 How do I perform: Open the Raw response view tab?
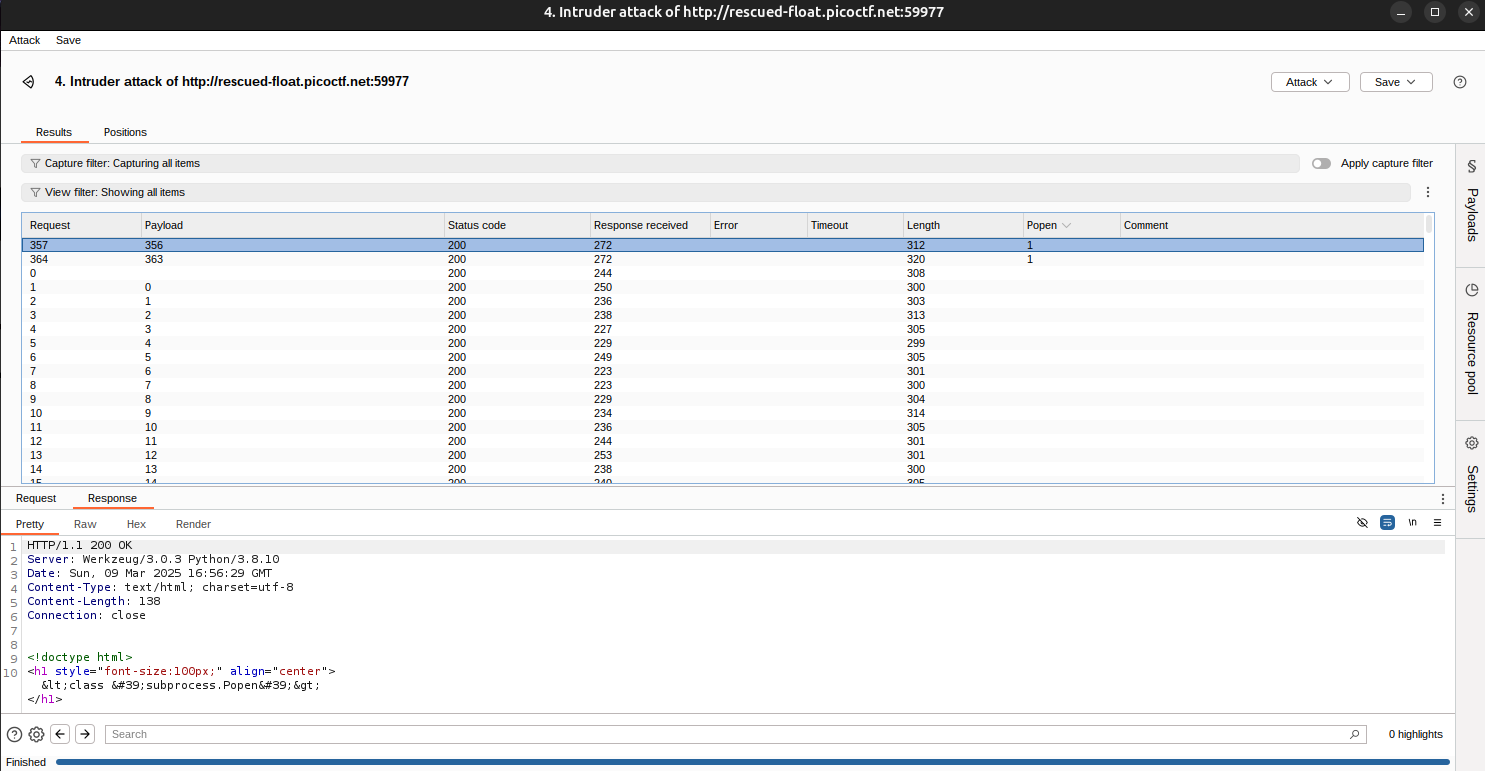click(85, 524)
